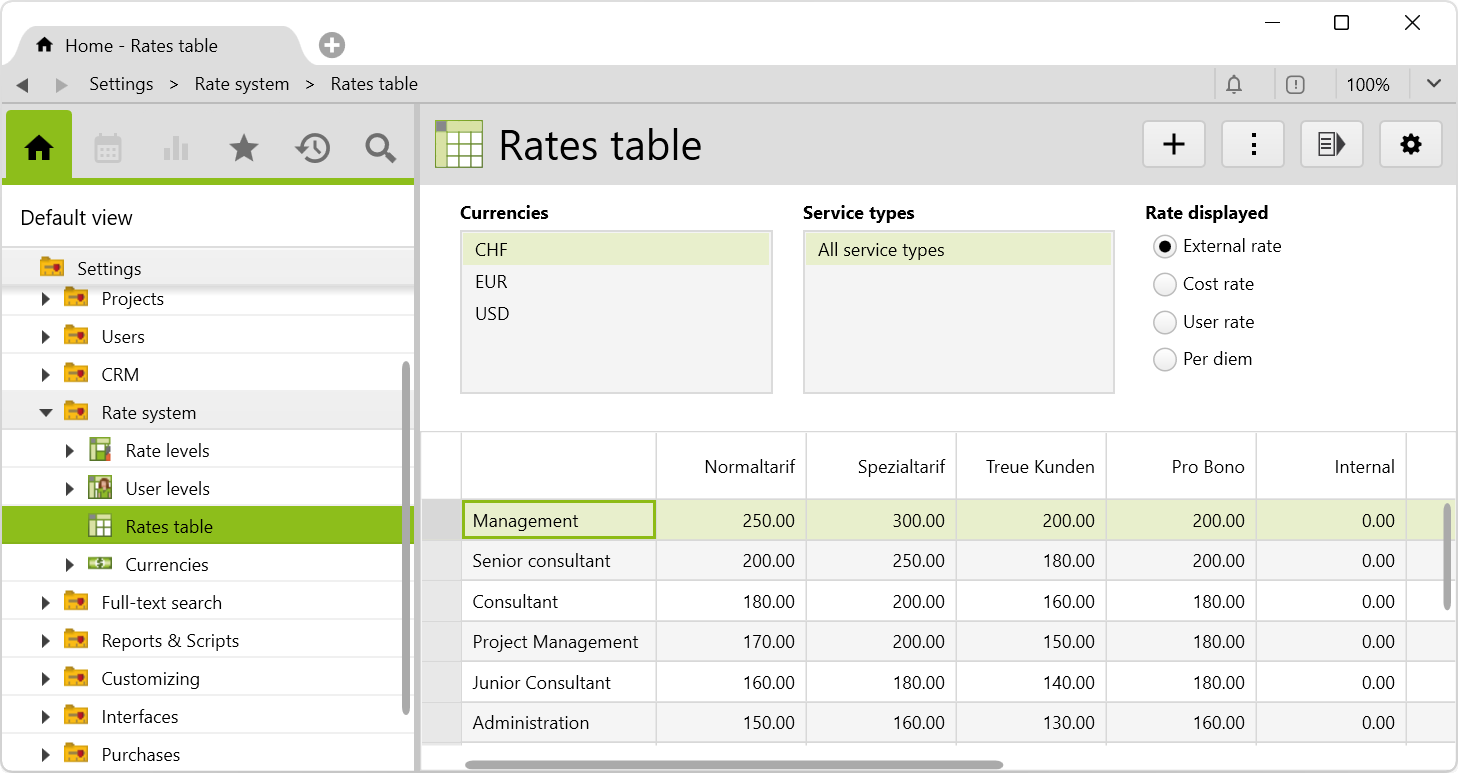Select the Cost rate radio button
Viewport: 1458px width, 773px height.
1164,285
